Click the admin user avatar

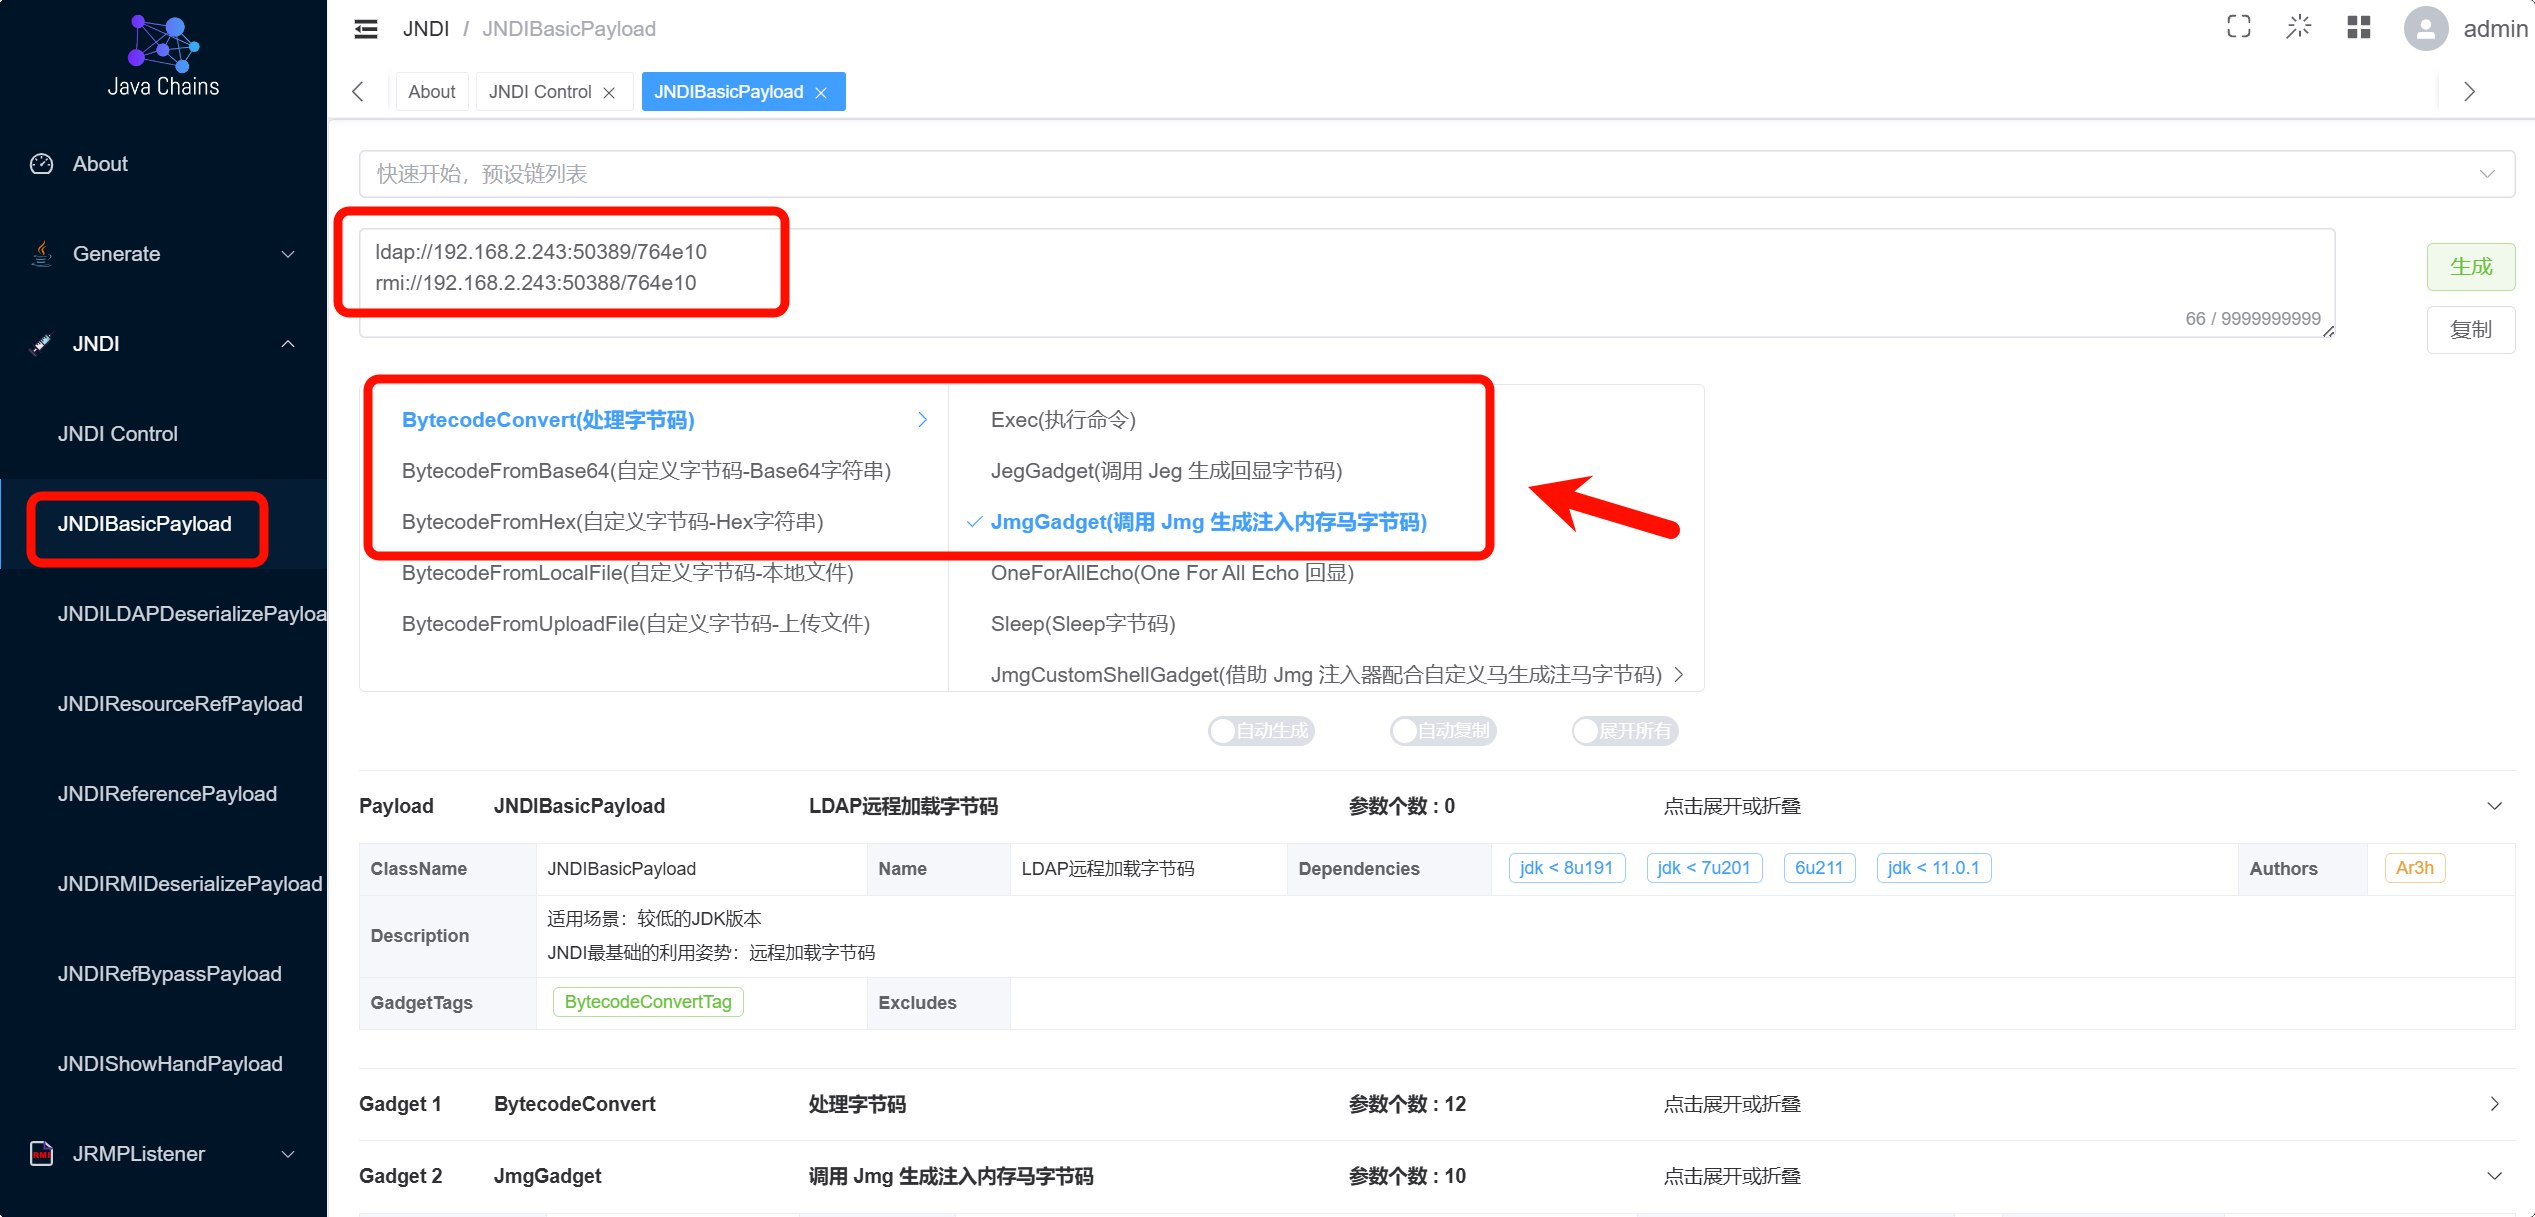click(2425, 28)
